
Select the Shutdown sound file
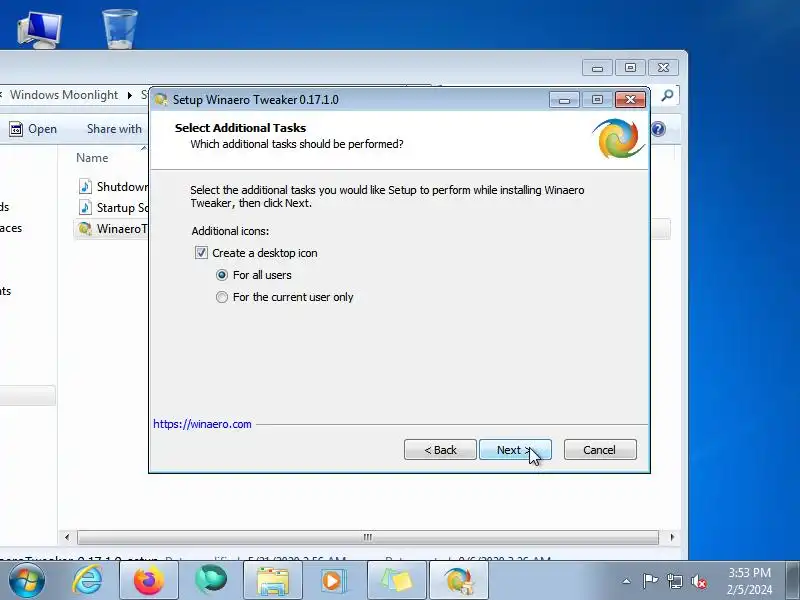point(112,187)
